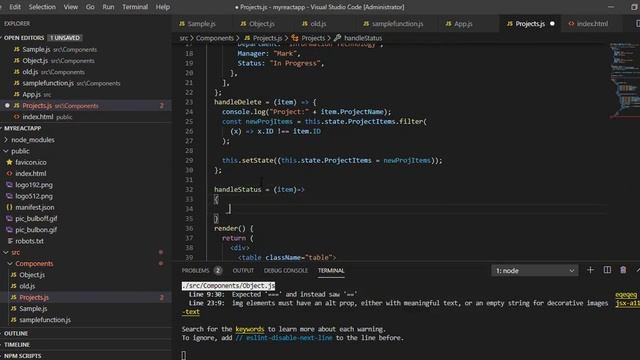The image size is (640, 360).
Task: Open the Edit menu
Action: pos(15,7)
